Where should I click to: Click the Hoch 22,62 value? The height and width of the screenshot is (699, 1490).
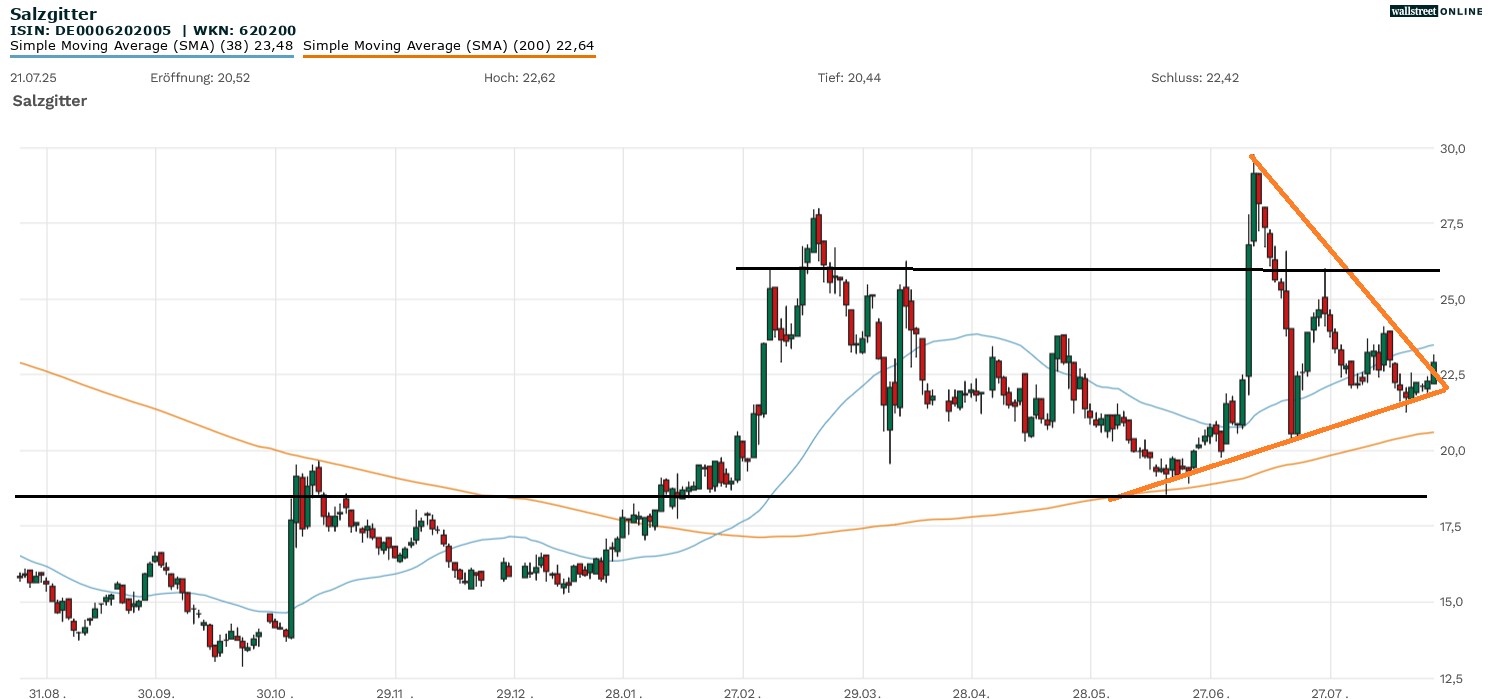pyautogui.click(x=519, y=78)
